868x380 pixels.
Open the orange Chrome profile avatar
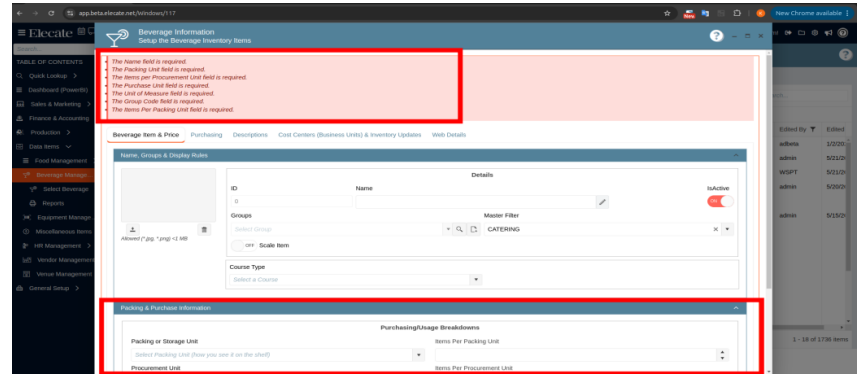(x=761, y=13)
